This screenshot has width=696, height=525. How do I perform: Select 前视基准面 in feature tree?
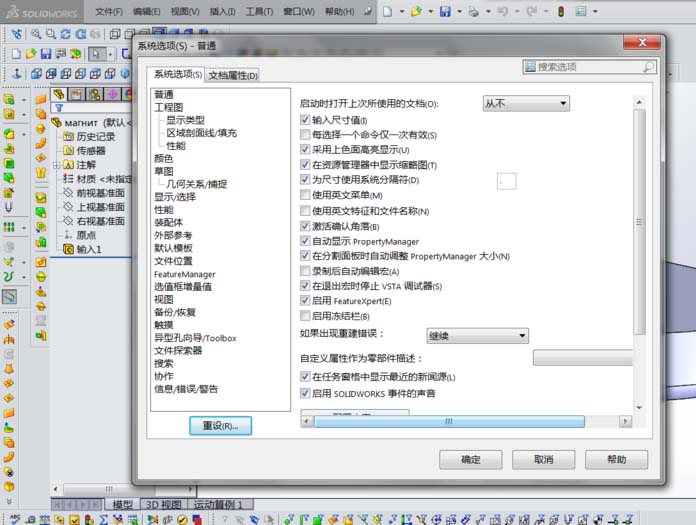pos(100,193)
